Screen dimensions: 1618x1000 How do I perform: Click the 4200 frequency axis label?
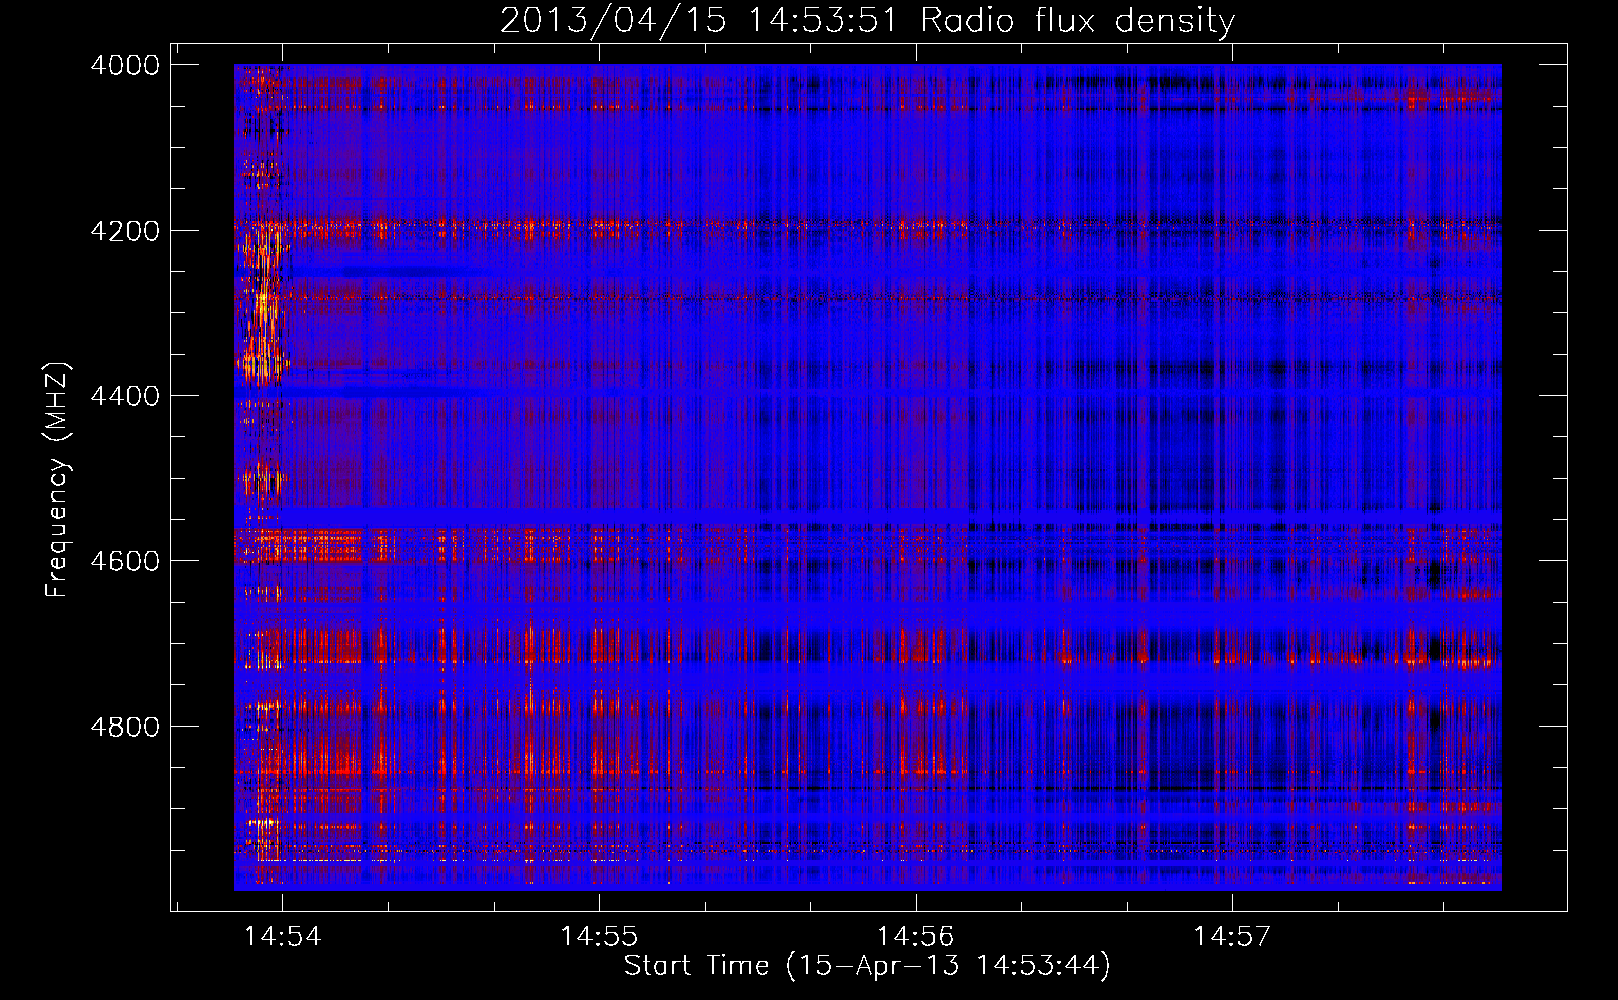(x=125, y=231)
